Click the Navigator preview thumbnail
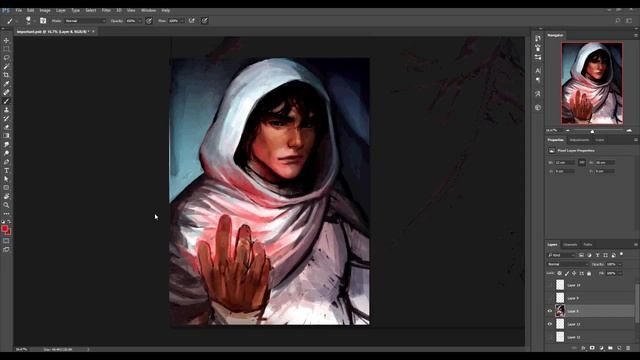The image size is (640, 360). point(592,83)
